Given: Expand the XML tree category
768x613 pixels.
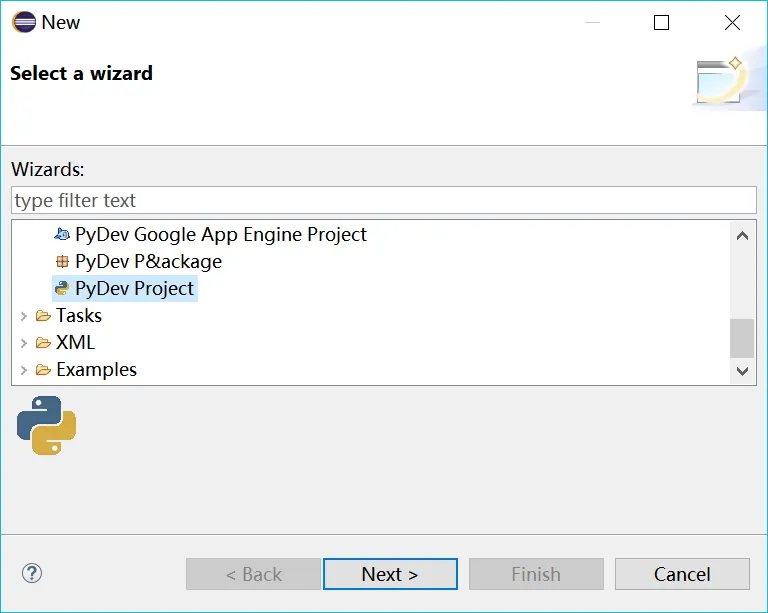Looking at the screenshot, I should pyautogui.click(x=24, y=343).
